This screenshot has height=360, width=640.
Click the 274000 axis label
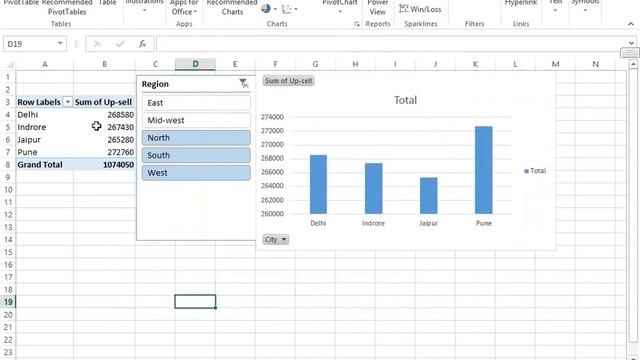tap(272, 117)
